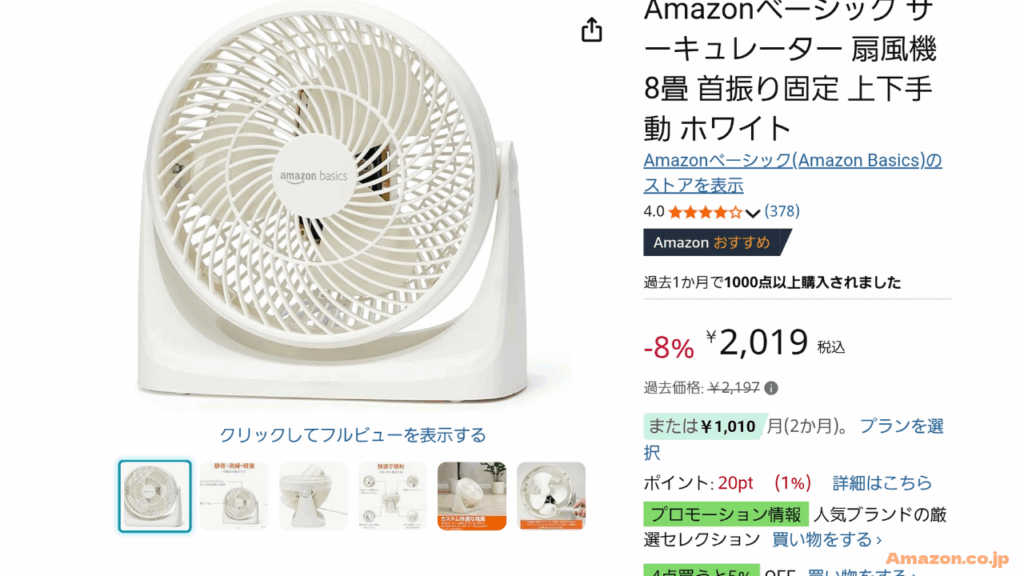The image size is (1024, 576).
Task: Select the third thumbnail showing side view
Action: pyautogui.click(x=313, y=496)
